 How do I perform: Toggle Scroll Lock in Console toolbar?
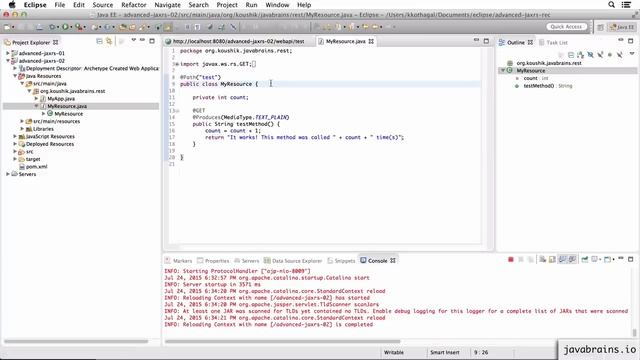[x=552, y=260]
